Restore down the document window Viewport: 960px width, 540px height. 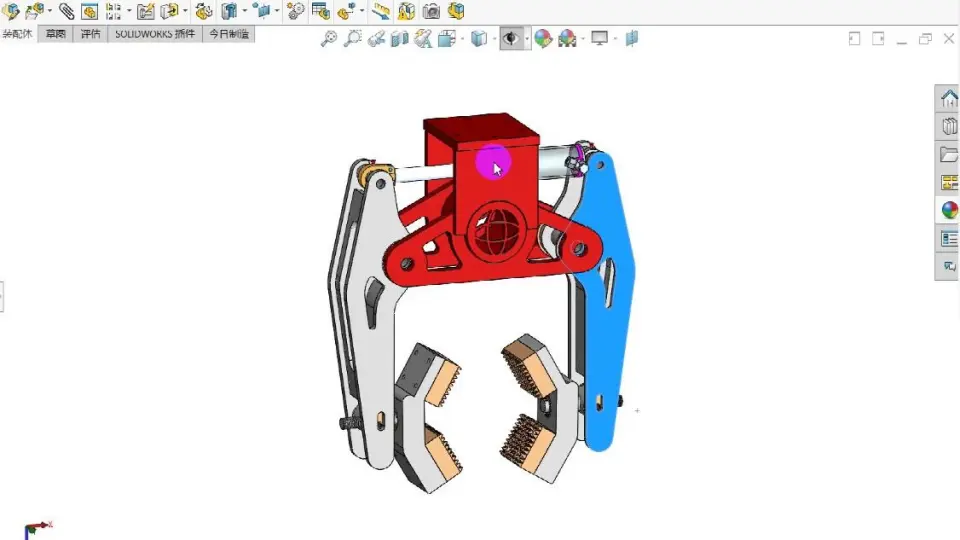coord(925,39)
